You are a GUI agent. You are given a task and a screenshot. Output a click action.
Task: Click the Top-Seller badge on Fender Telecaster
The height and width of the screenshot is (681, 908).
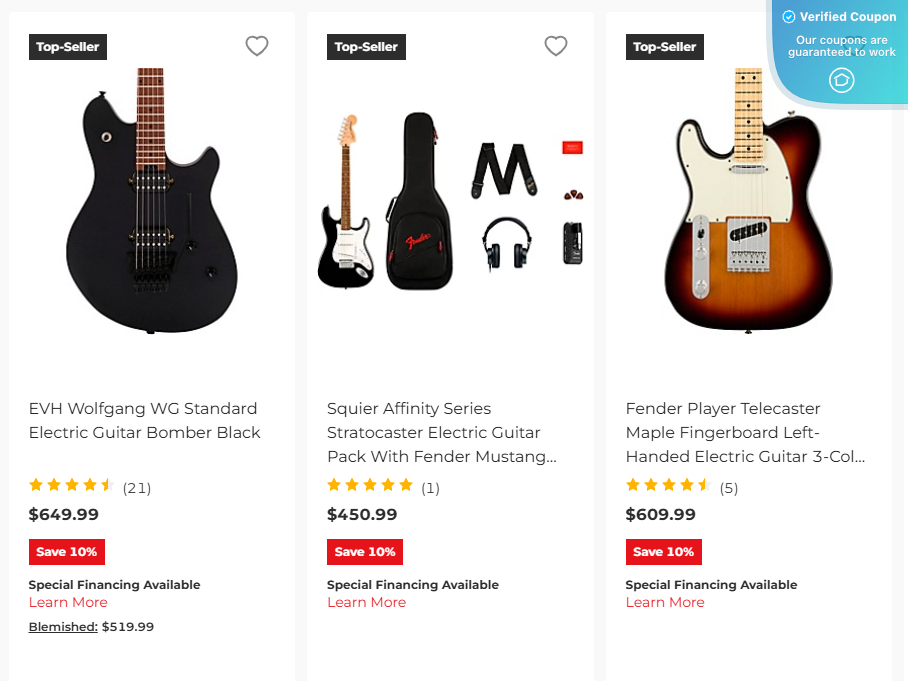click(664, 46)
